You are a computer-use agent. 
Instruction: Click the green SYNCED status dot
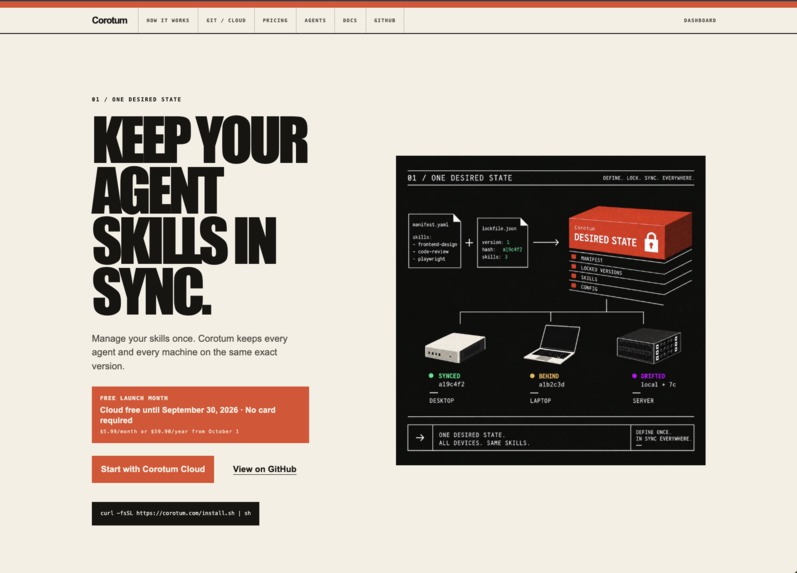431,376
